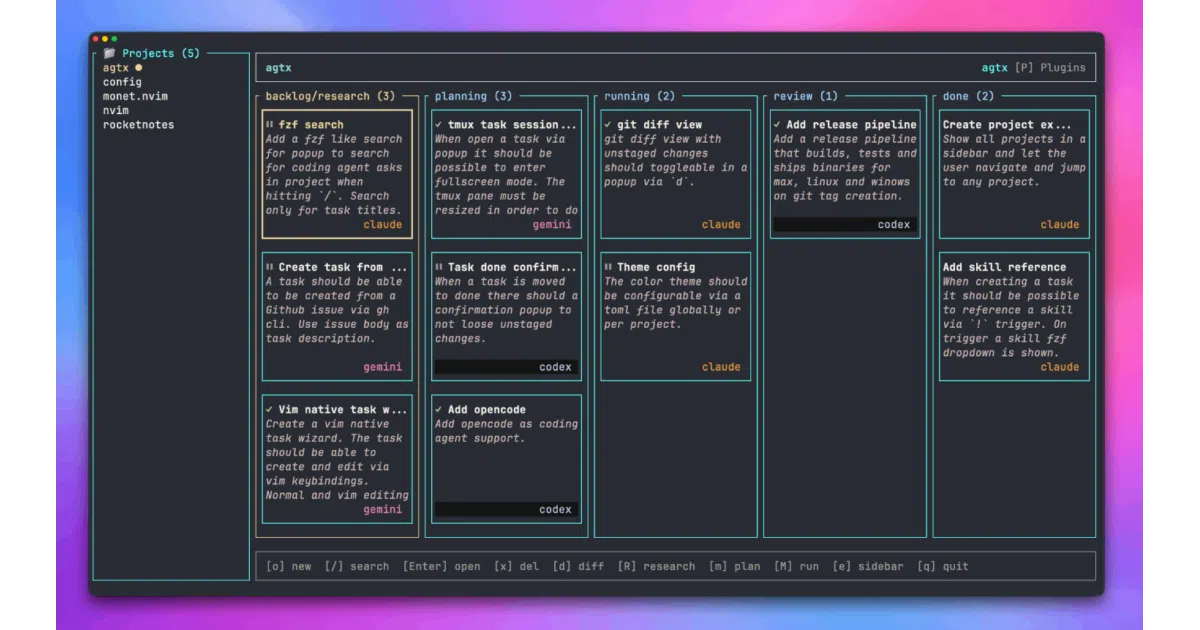Click claude agent label on fzf search
This screenshot has width=1200, height=630.
point(382,225)
